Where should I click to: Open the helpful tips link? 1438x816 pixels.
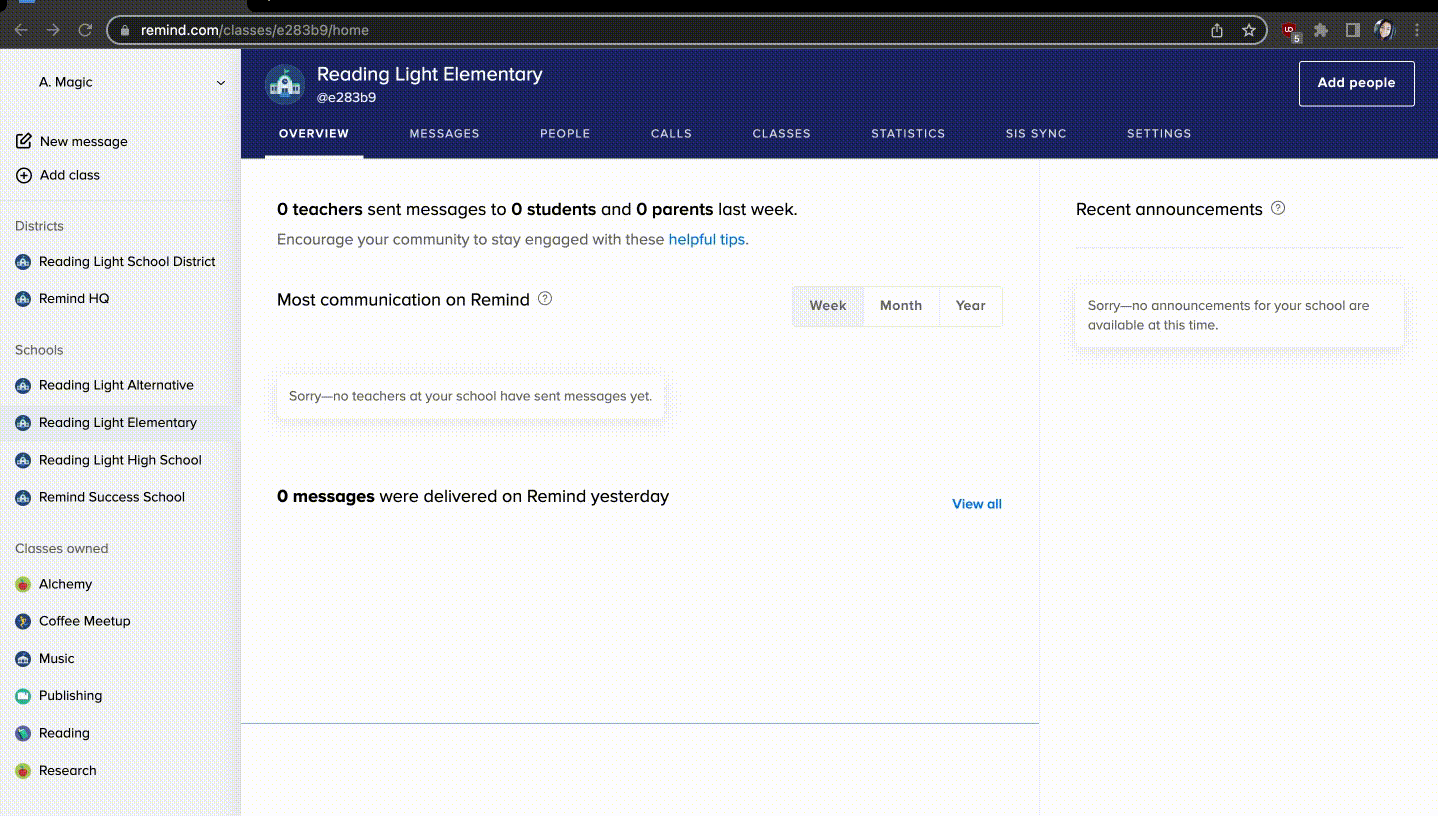click(x=706, y=240)
